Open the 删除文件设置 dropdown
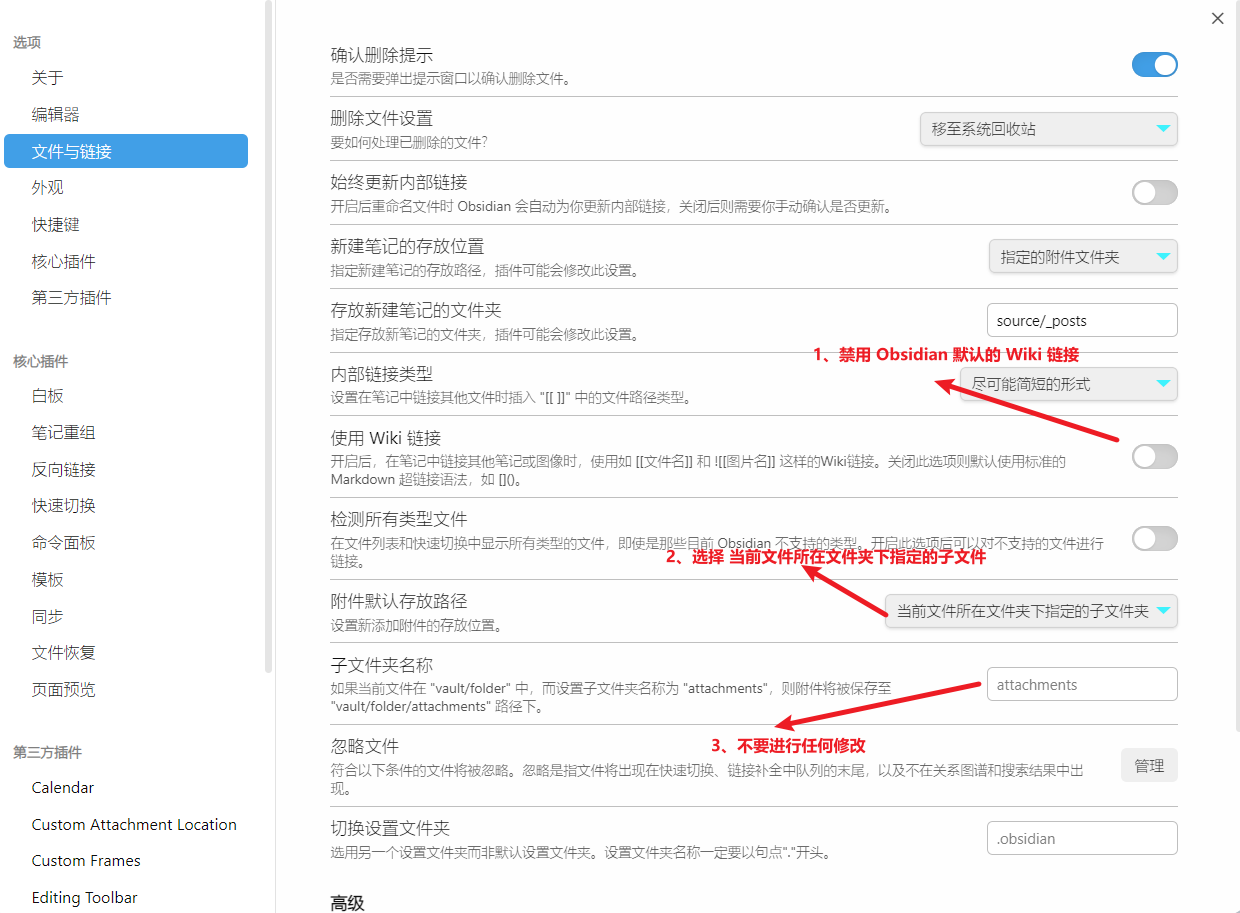This screenshot has width=1240, height=913. (x=1048, y=129)
